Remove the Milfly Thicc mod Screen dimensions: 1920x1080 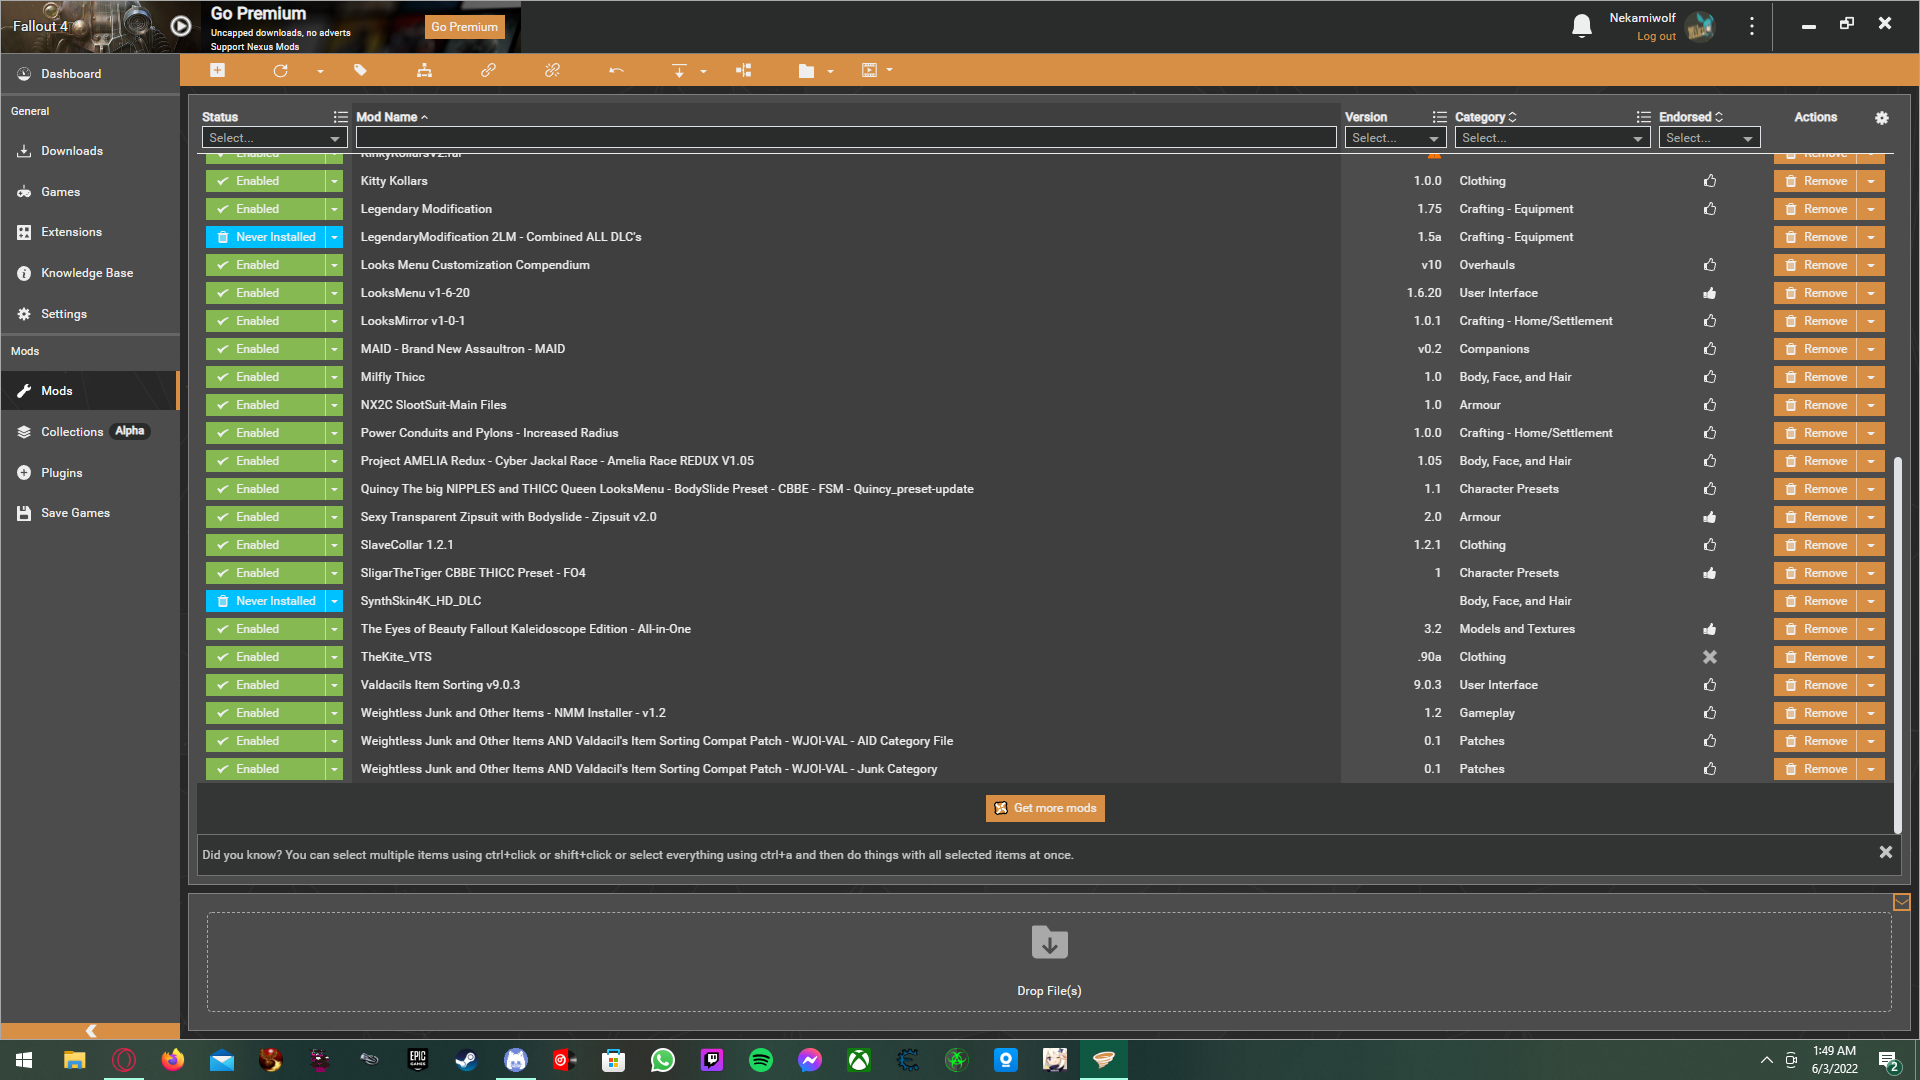(1816, 377)
